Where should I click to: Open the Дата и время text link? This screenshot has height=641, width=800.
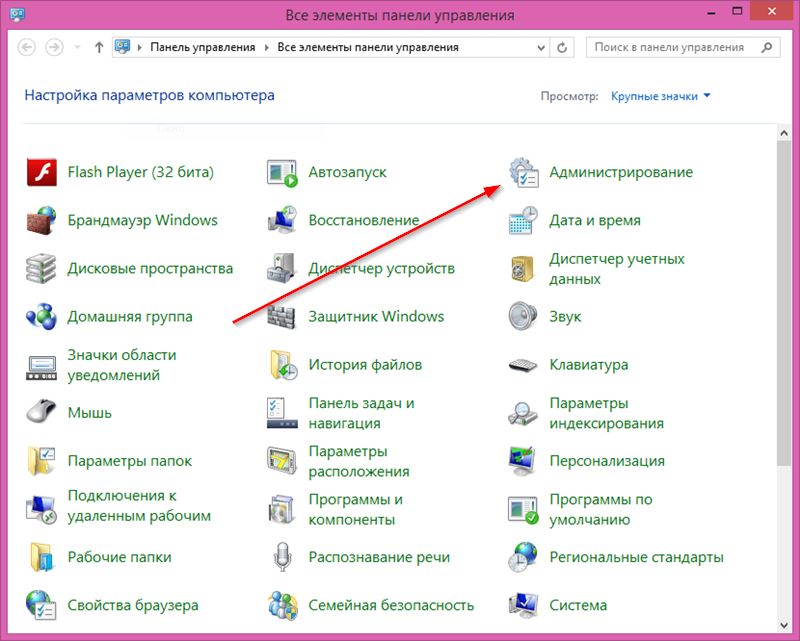pos(595,220)
